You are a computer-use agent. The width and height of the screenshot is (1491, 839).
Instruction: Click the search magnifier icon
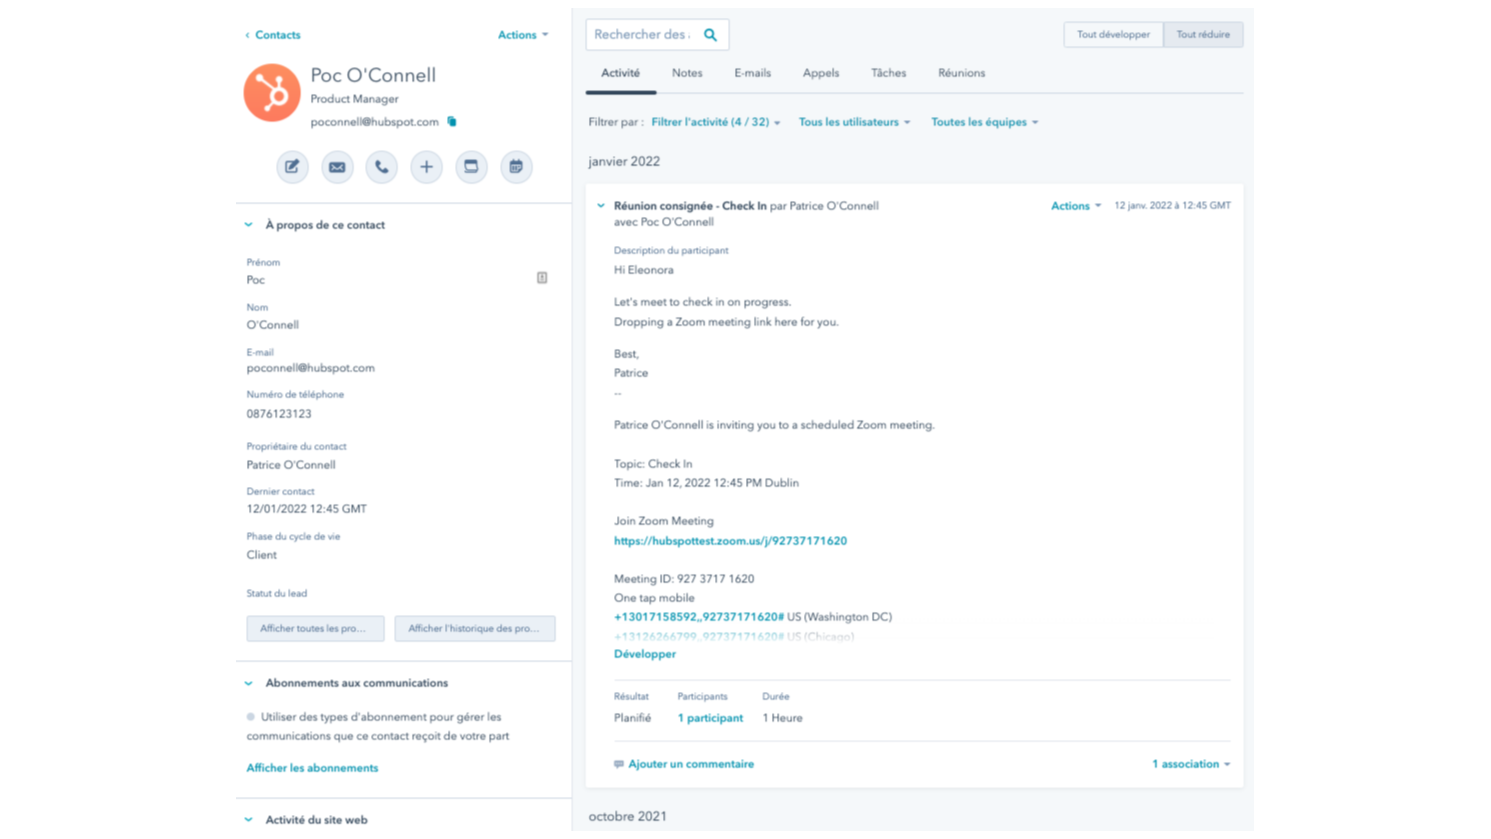coord(710,33)
